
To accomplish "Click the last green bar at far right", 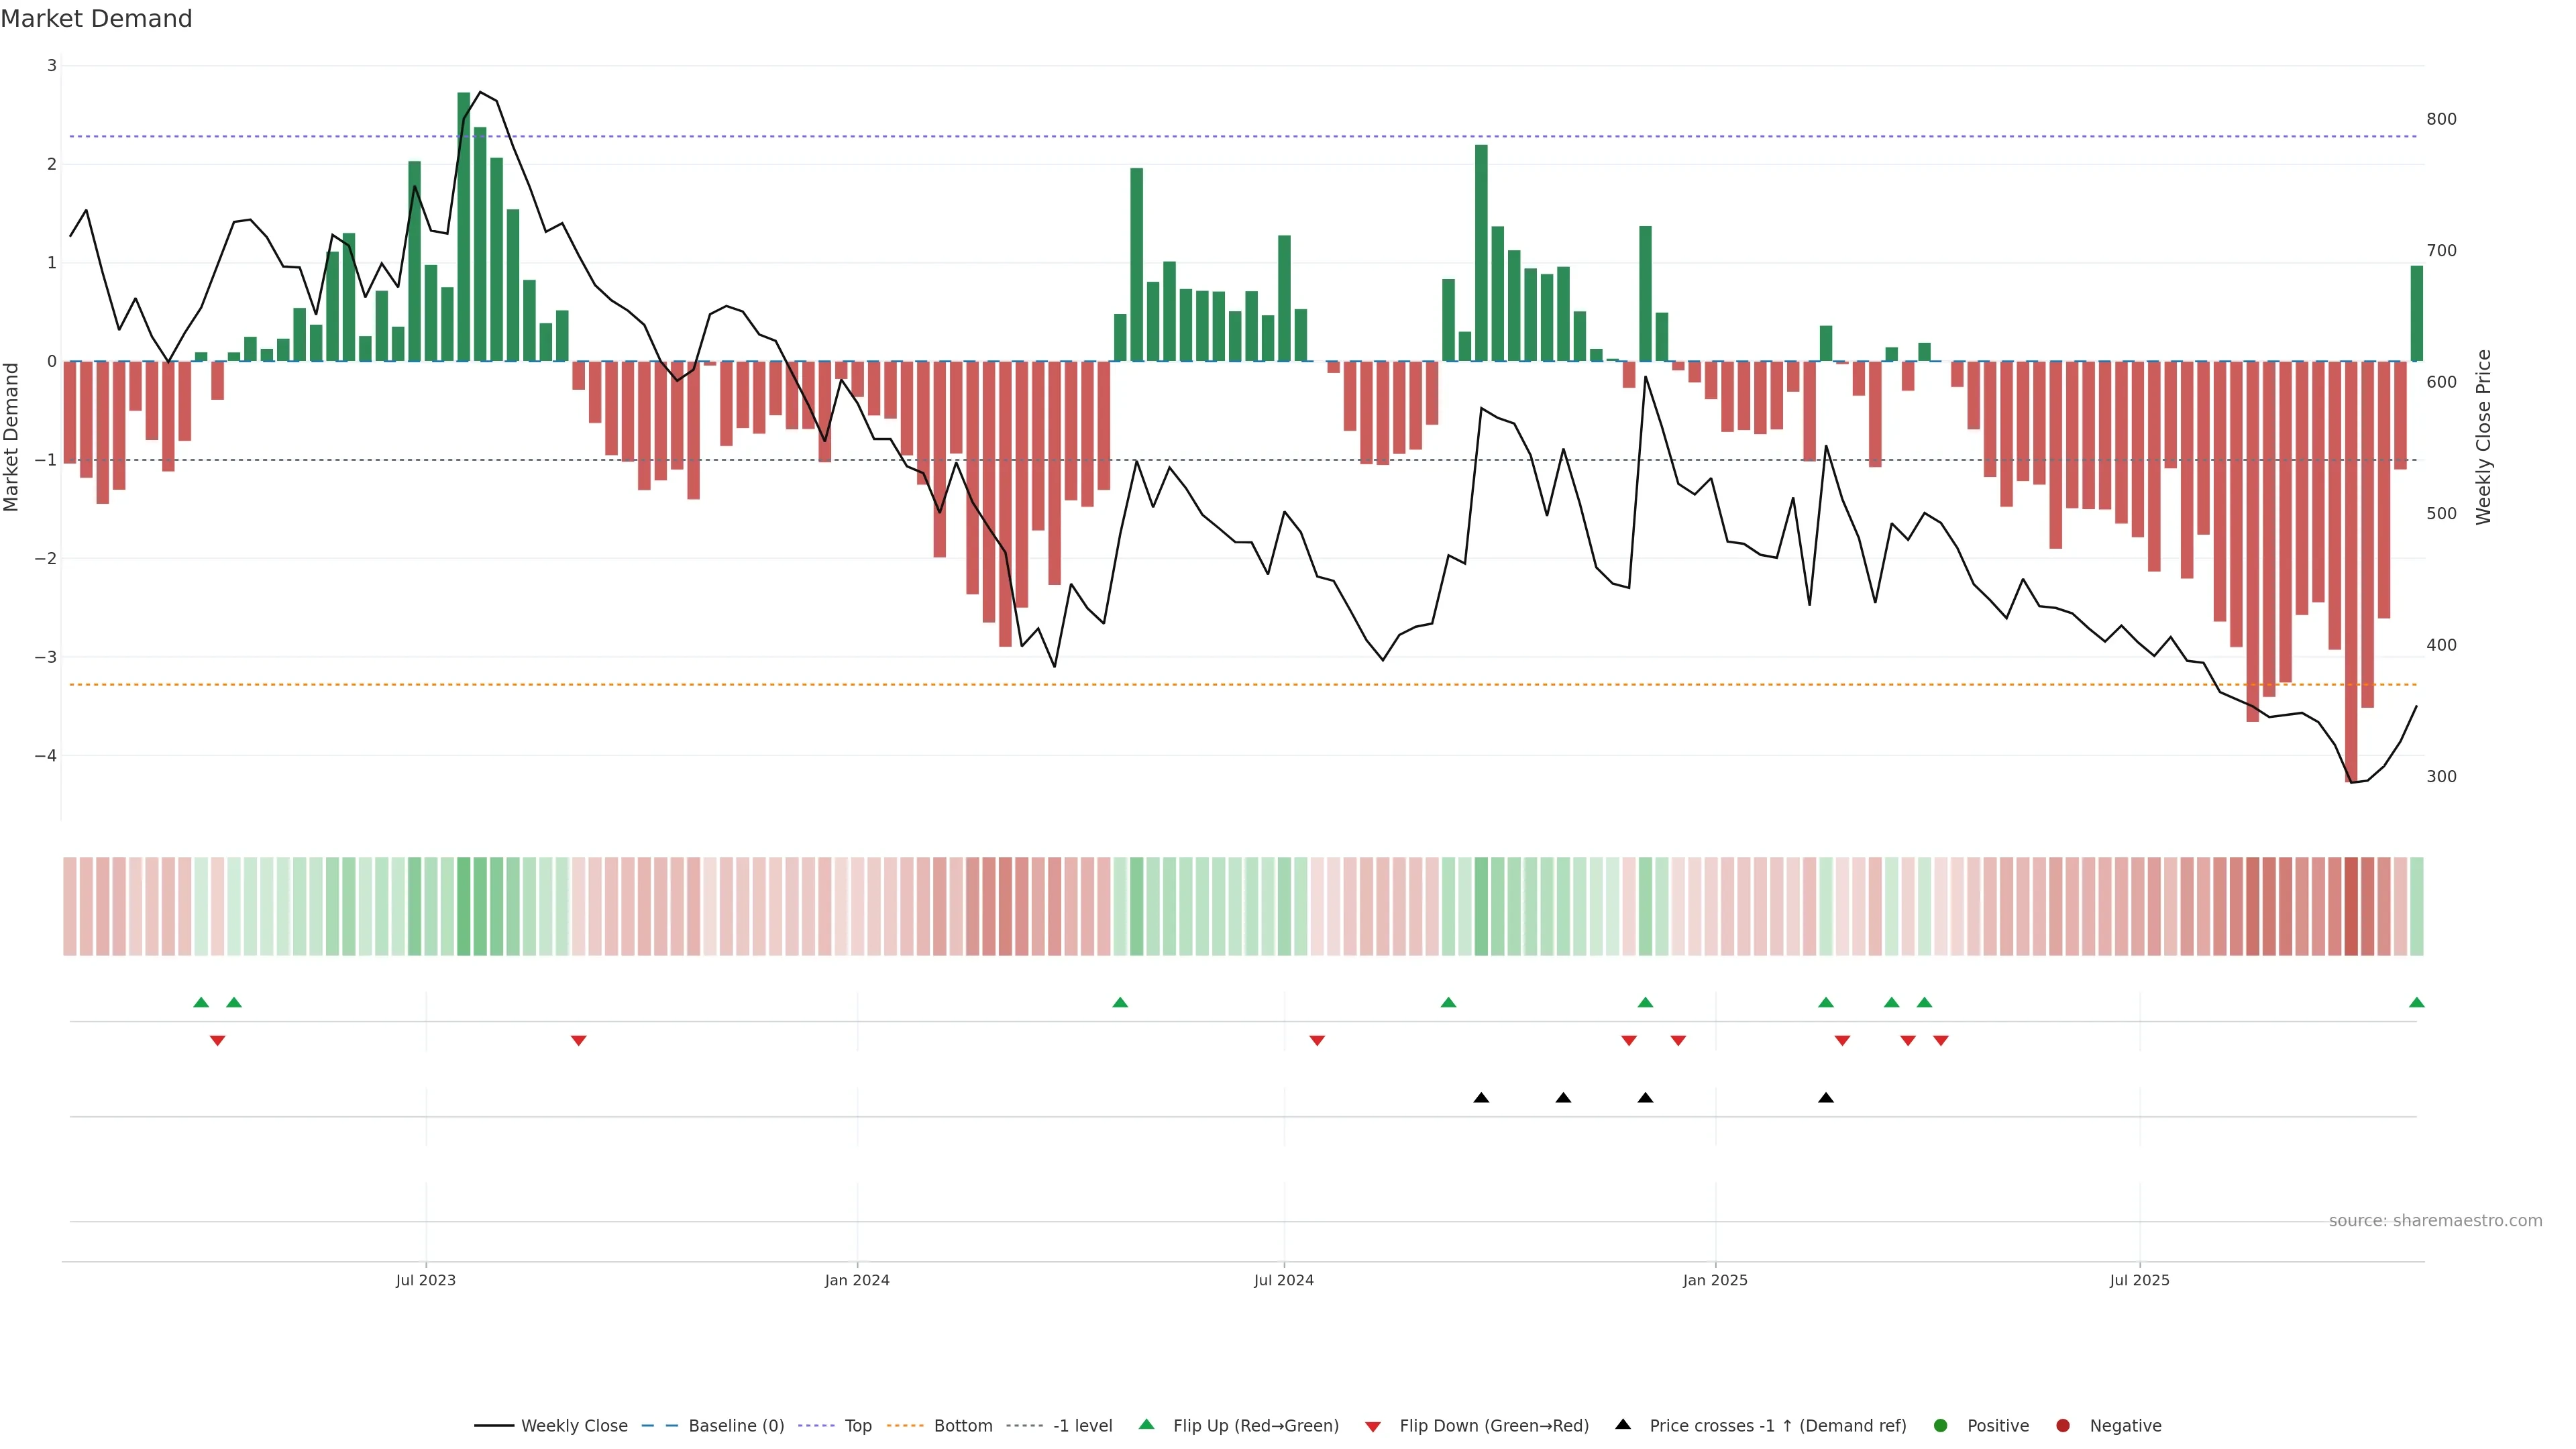I will pyautogui.click(x=2416, y=313).
